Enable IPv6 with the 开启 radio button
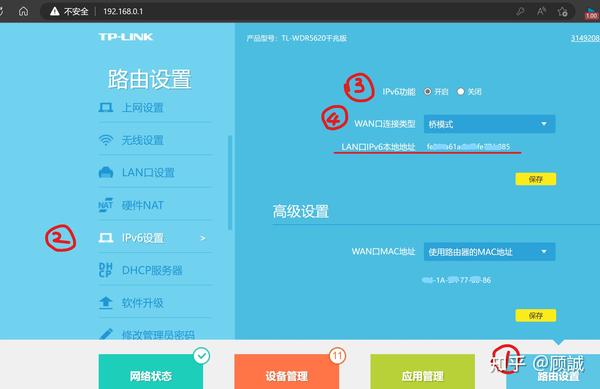The image size is (600, 389). [427, 91]
